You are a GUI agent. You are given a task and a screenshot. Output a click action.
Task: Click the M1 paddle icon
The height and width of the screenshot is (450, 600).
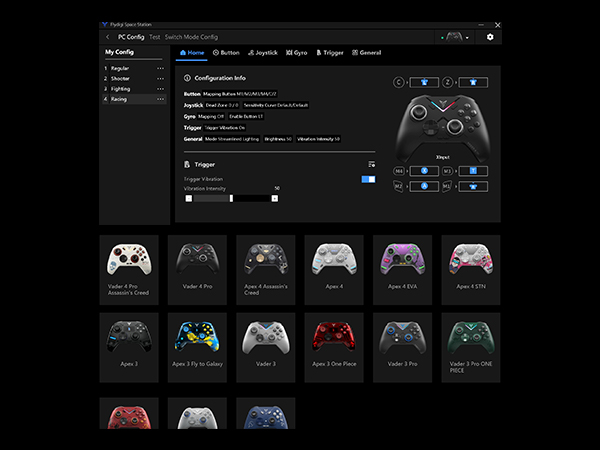(448, 187)
